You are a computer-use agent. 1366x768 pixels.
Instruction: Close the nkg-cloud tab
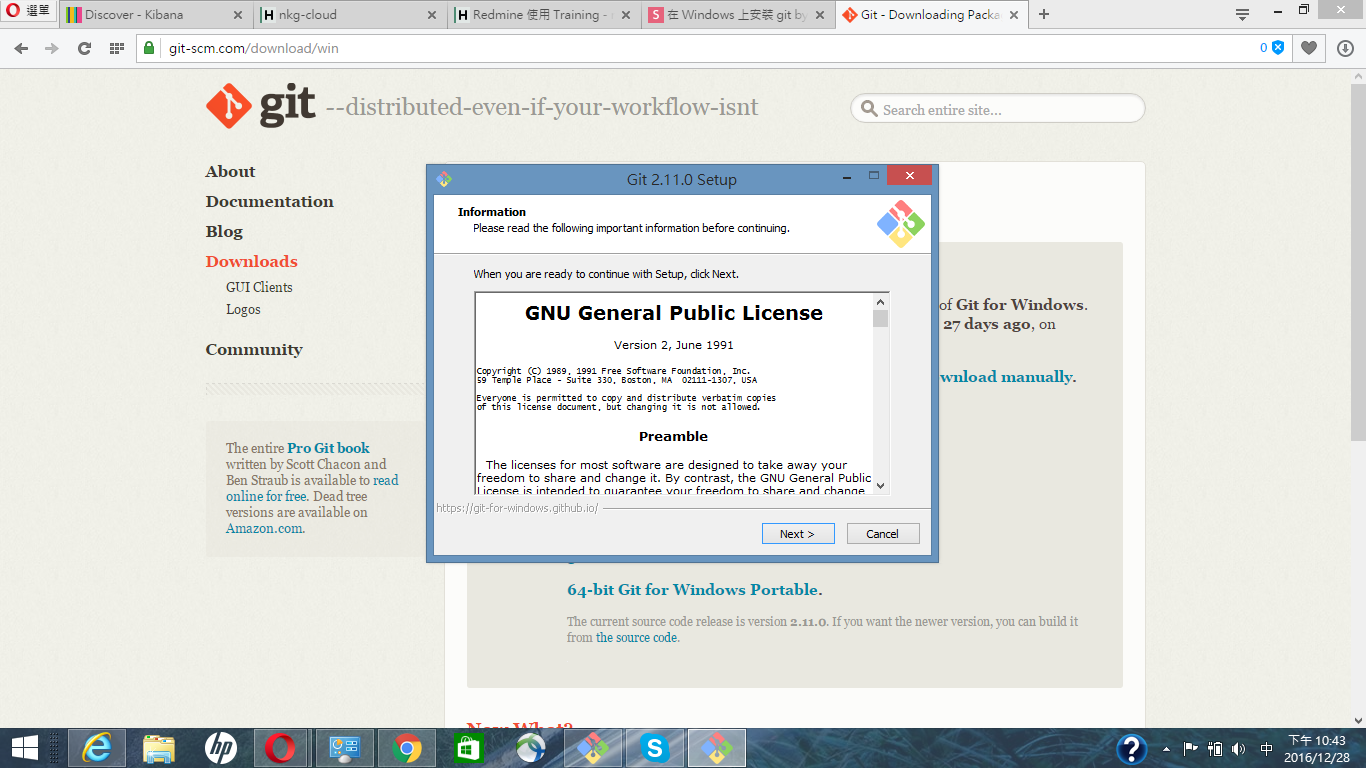(x=432, y=15)
